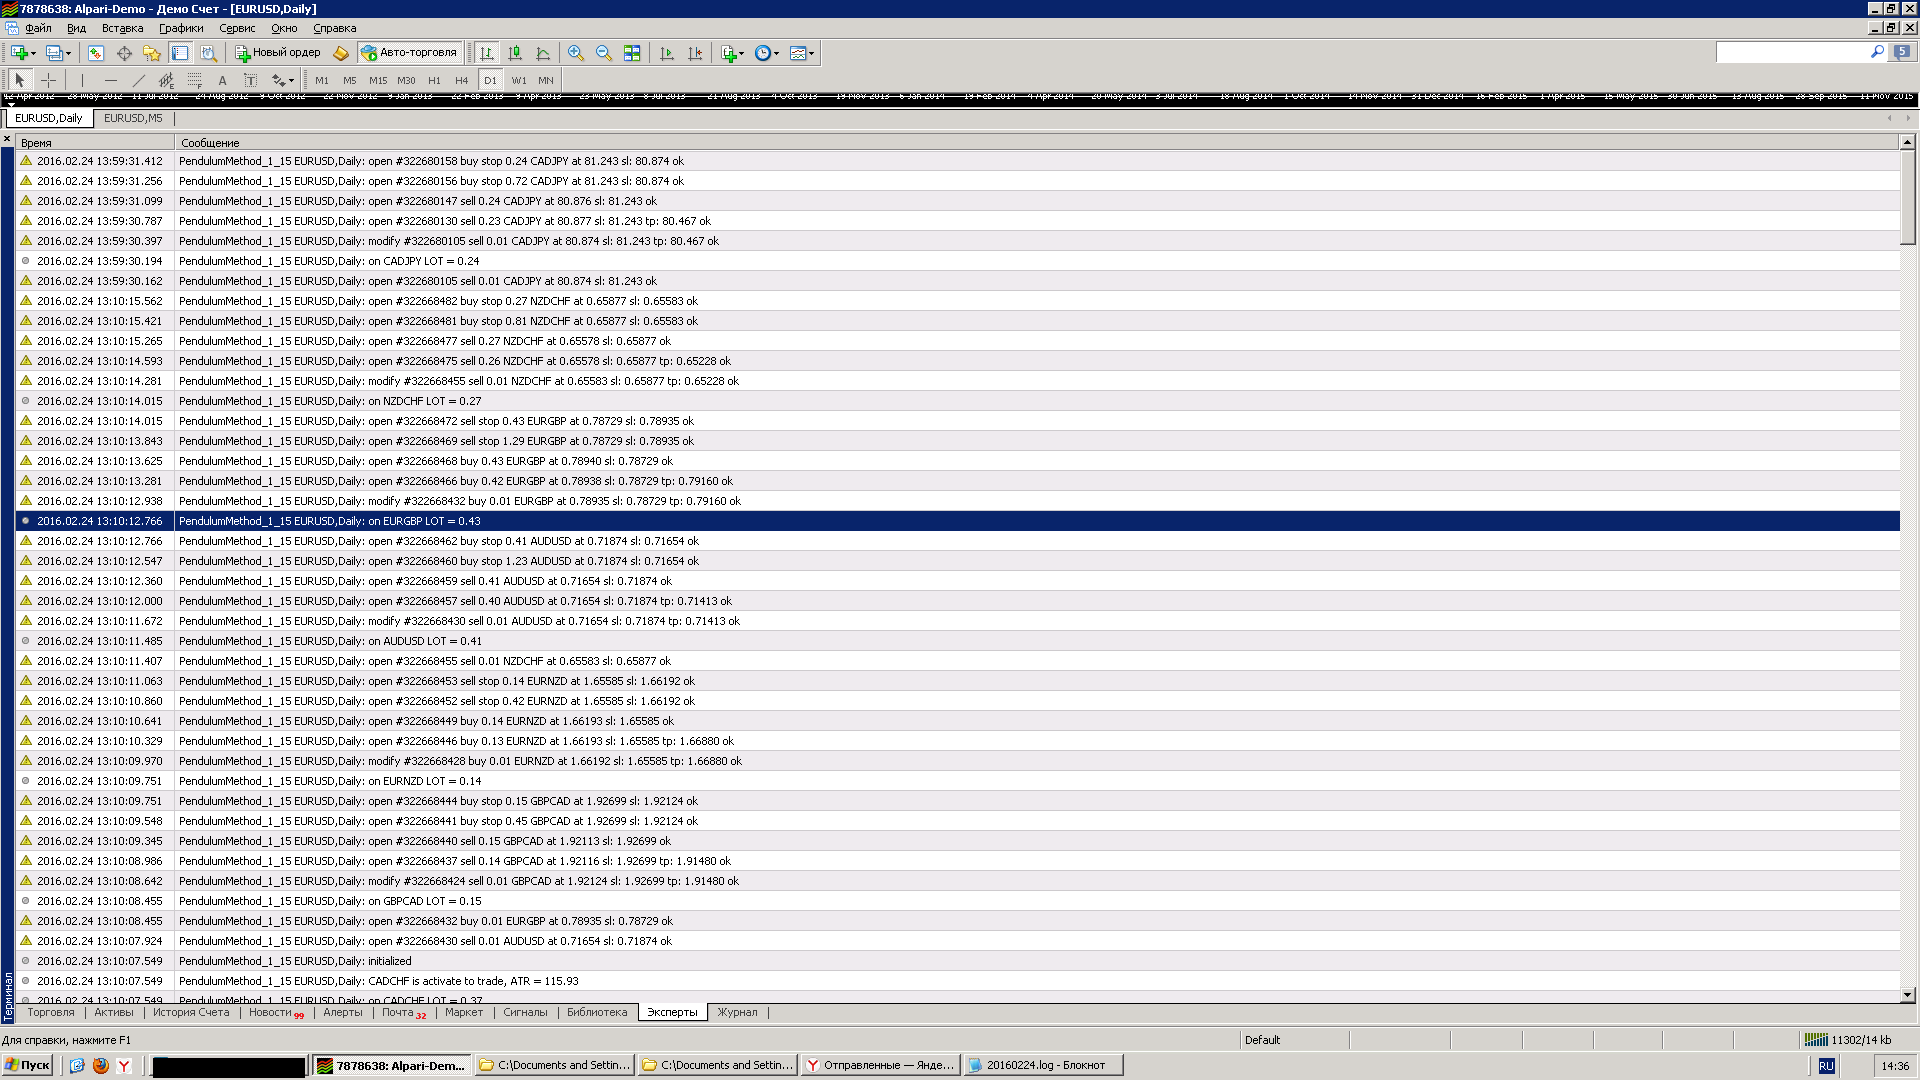Open the Periods clock icon
Viewport: 1920px width, 1080px height.
tap(763, 53)
